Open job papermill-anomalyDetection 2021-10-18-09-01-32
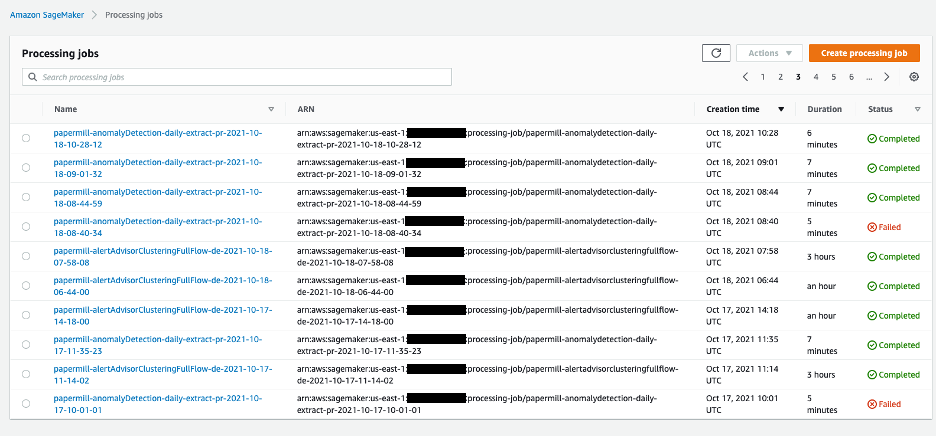The width and height of the screenshot is (936, 436). (158, 168)
